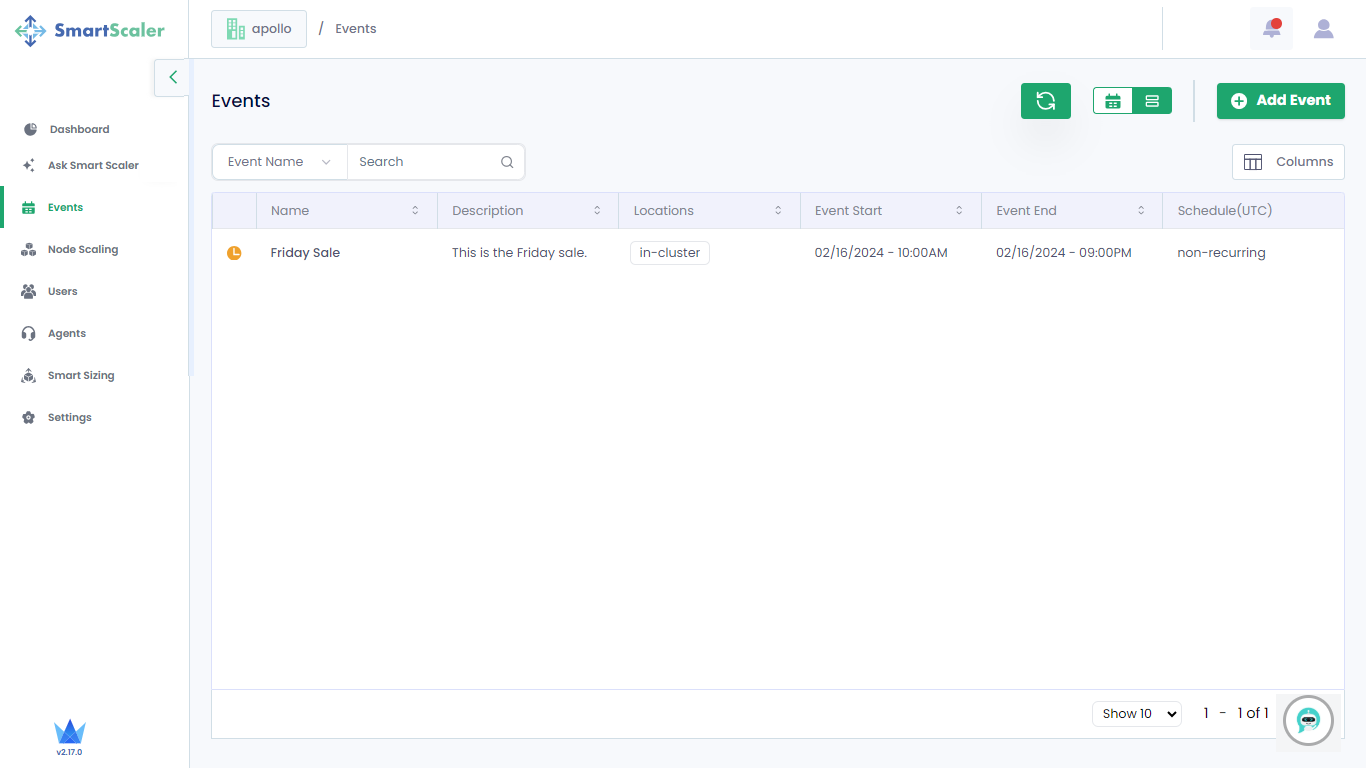The image size is (1366, 768).
Task: Switch to calendar view toggle
Action: pyautogui.click(x=1113, y=101)
